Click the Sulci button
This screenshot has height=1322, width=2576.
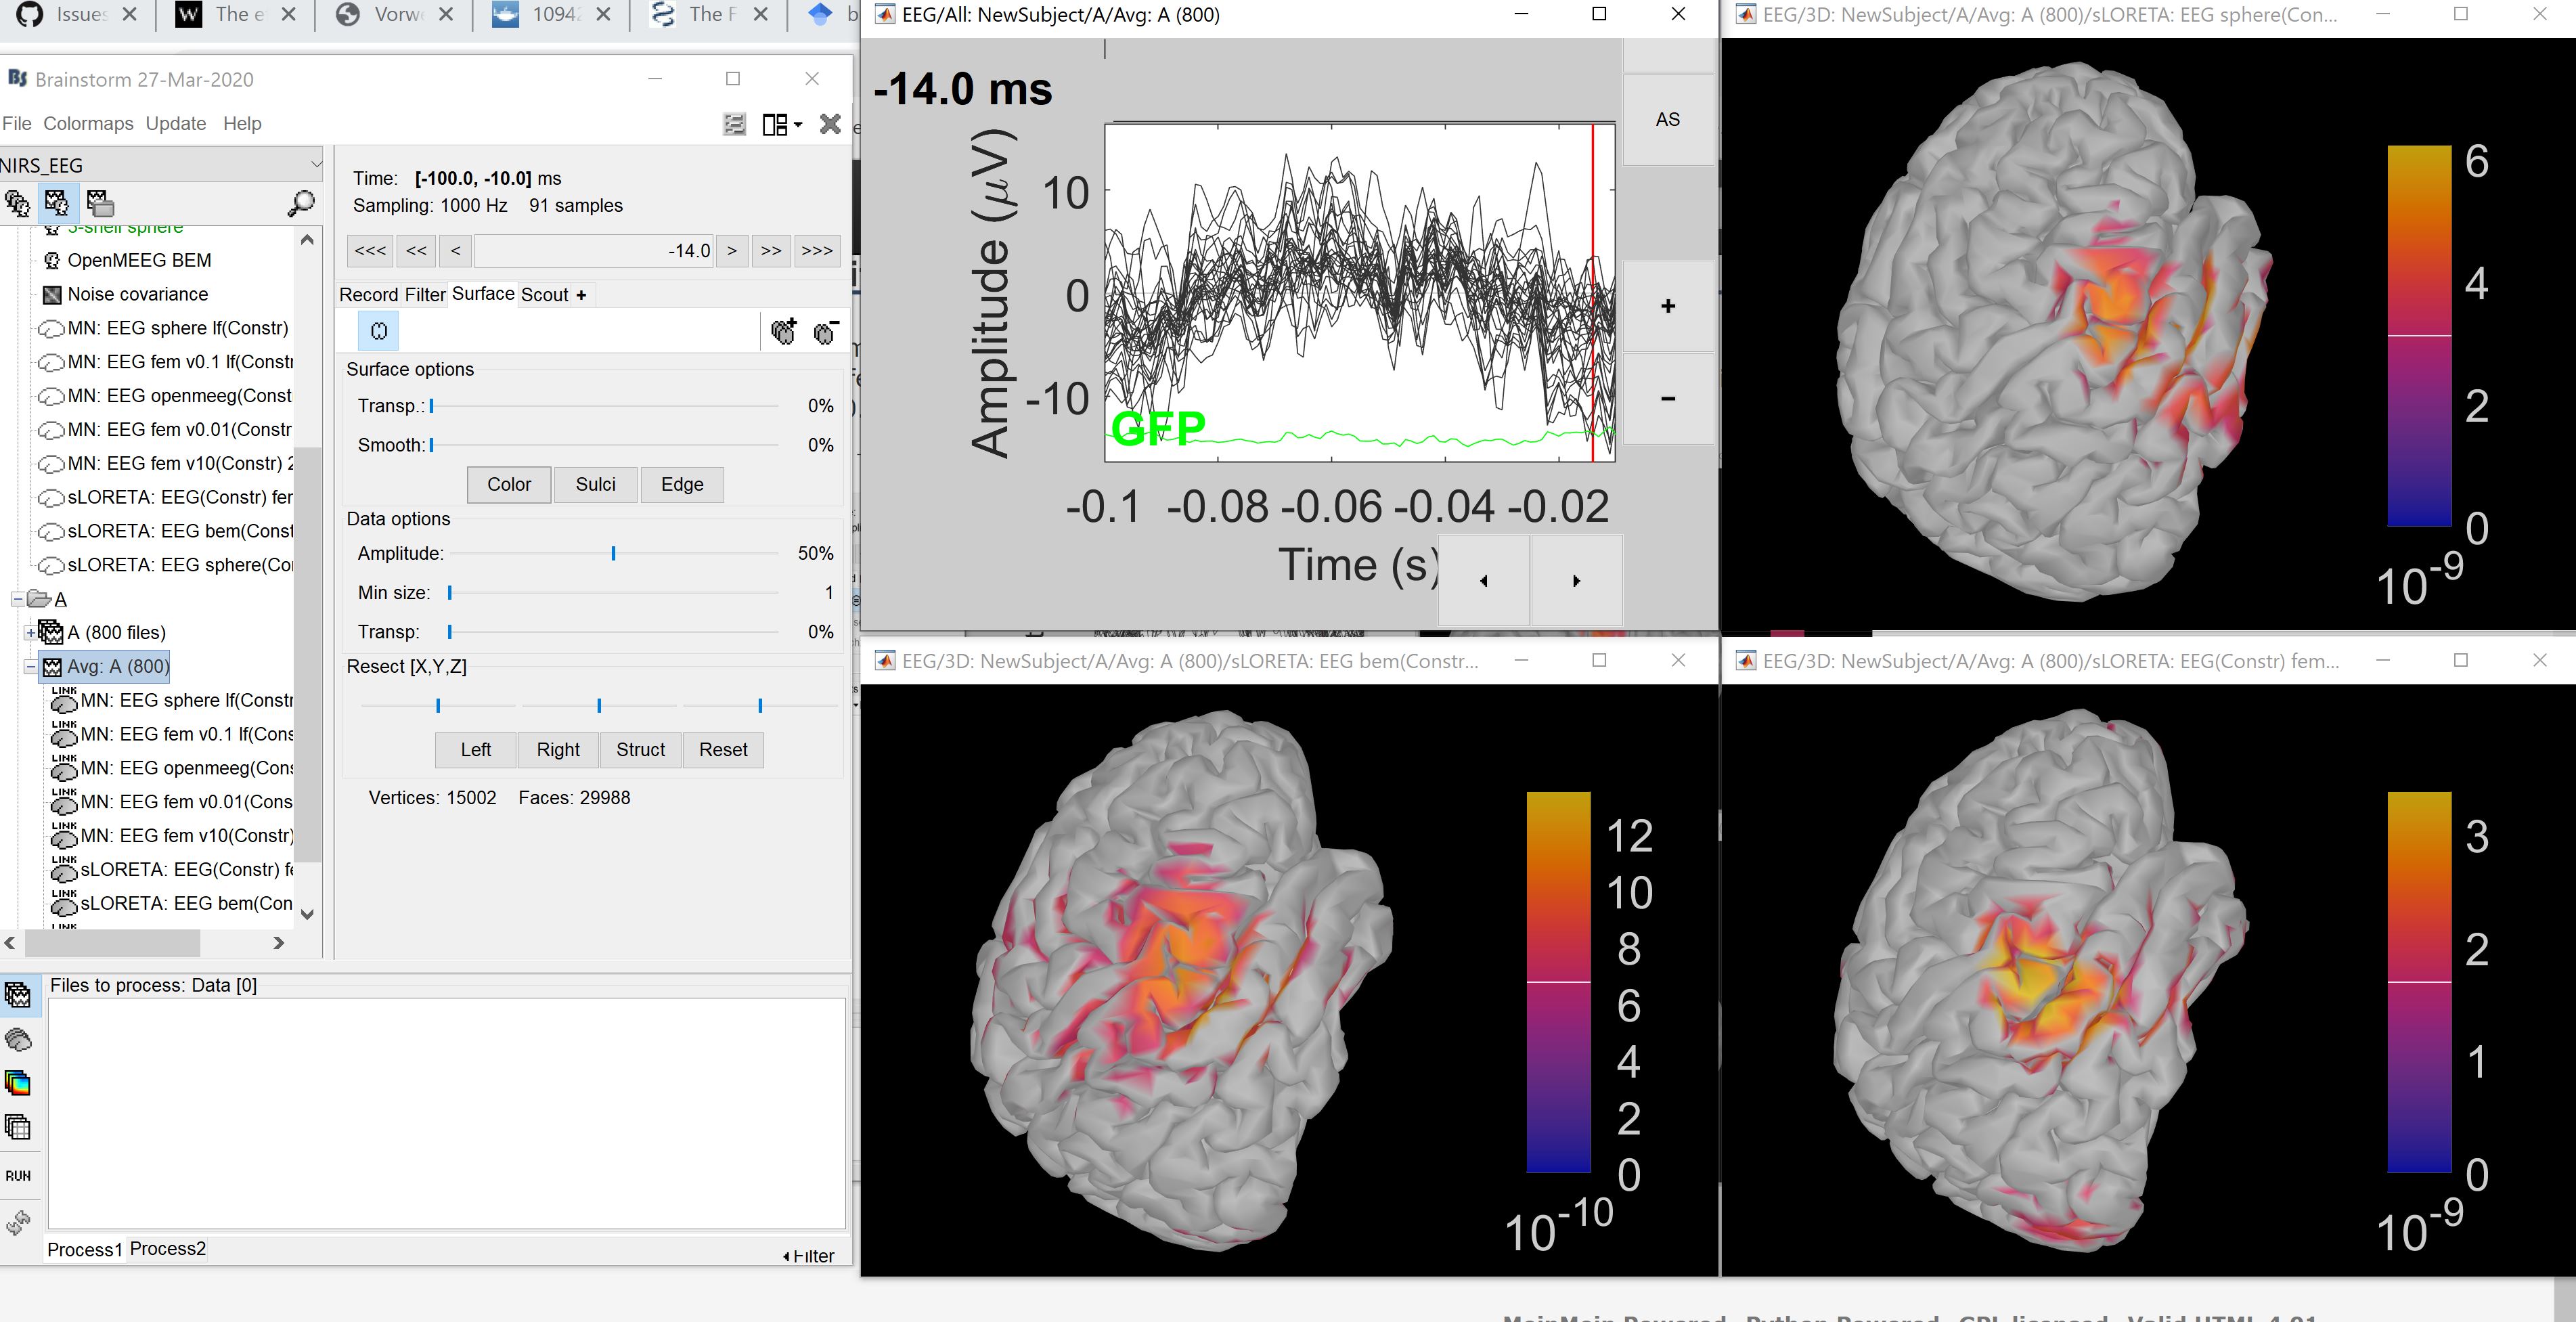(x=595, y=484)
